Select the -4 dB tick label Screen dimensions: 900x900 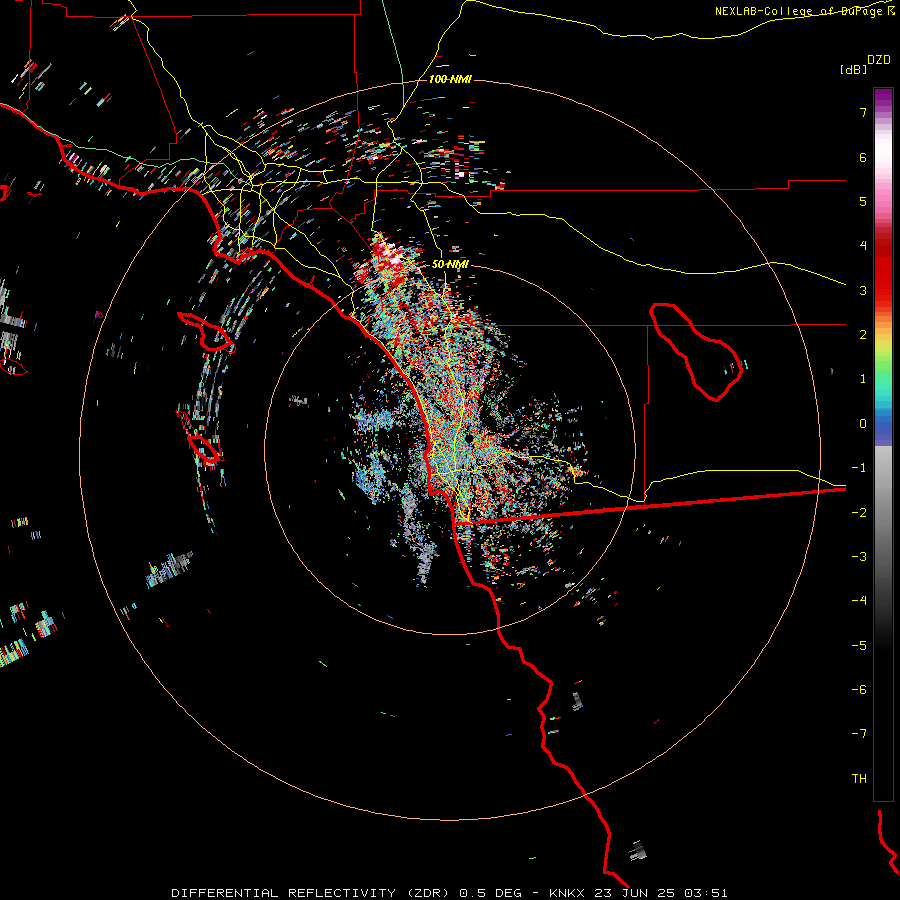pyautogui.click(x=859, y=601)
